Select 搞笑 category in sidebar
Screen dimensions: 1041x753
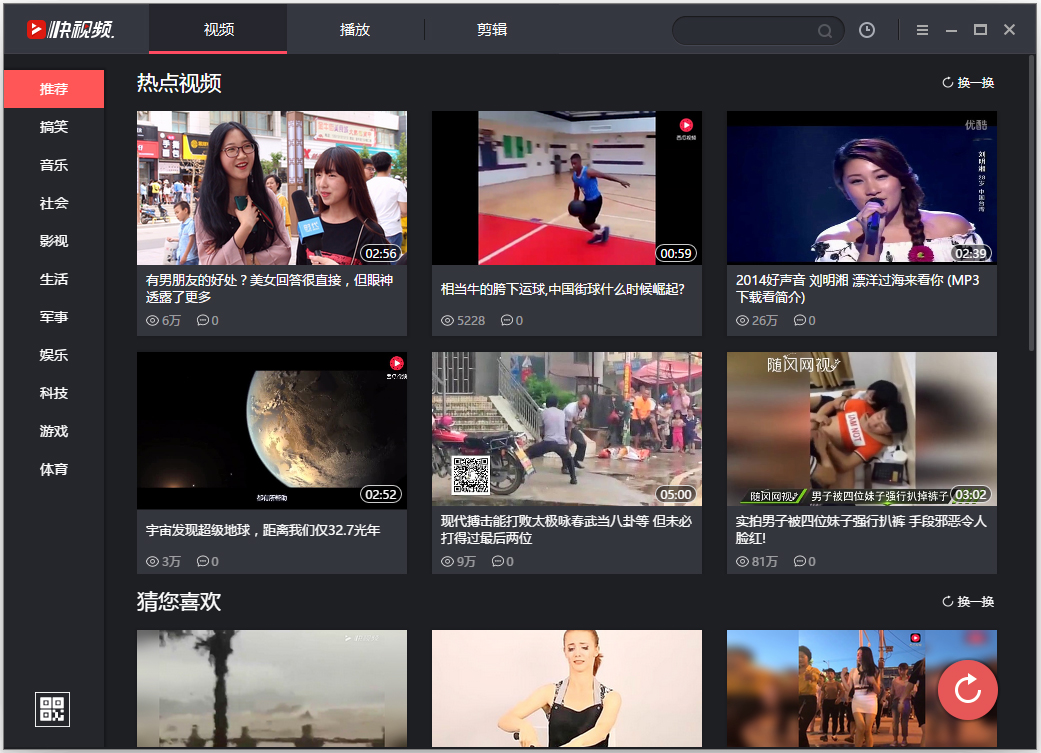(x=54, y=127)
